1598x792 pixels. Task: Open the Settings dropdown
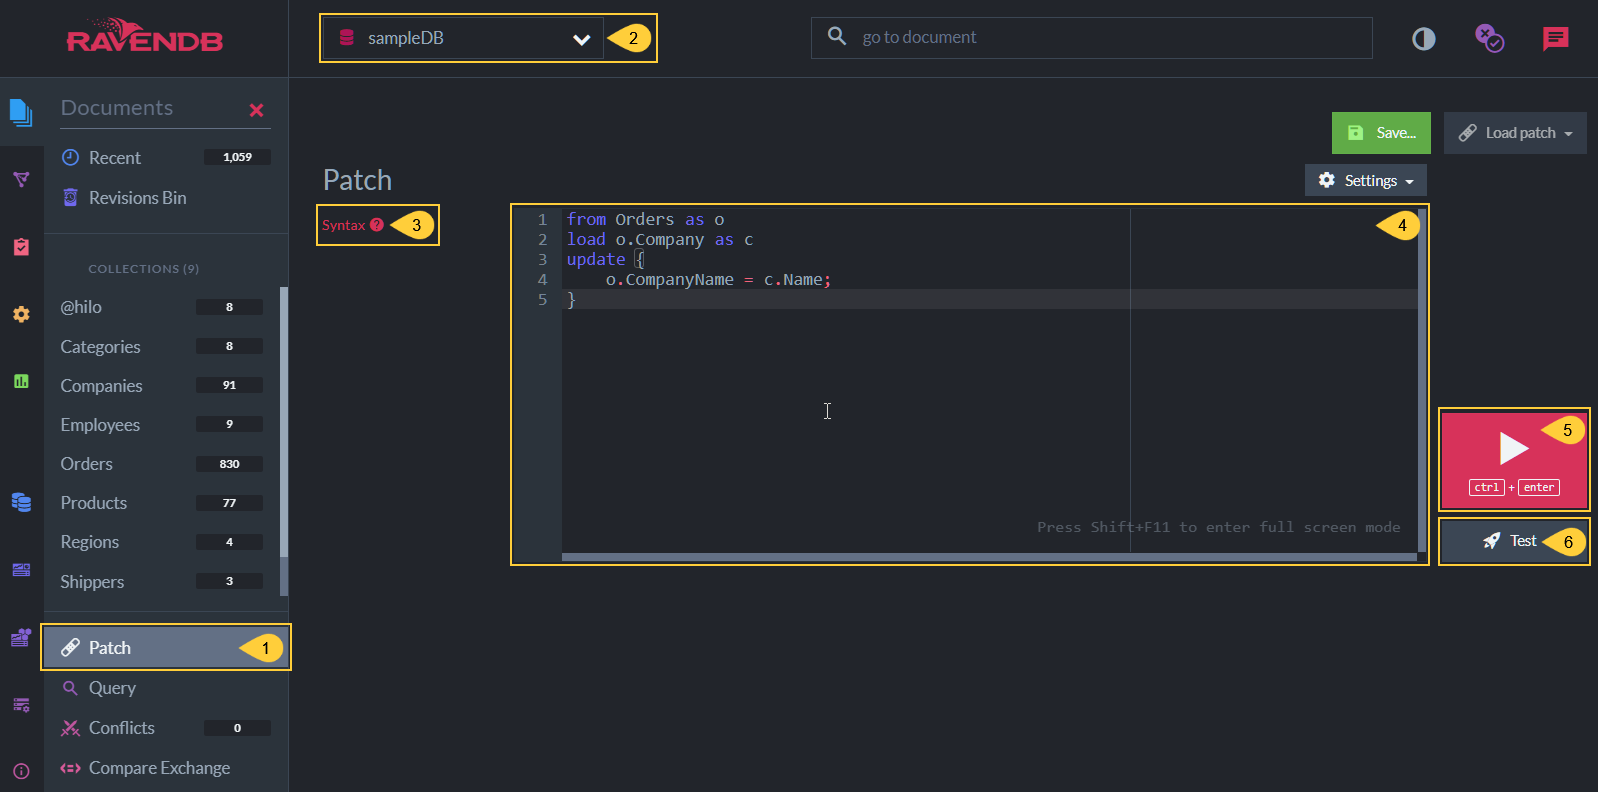coord(1366,180)
